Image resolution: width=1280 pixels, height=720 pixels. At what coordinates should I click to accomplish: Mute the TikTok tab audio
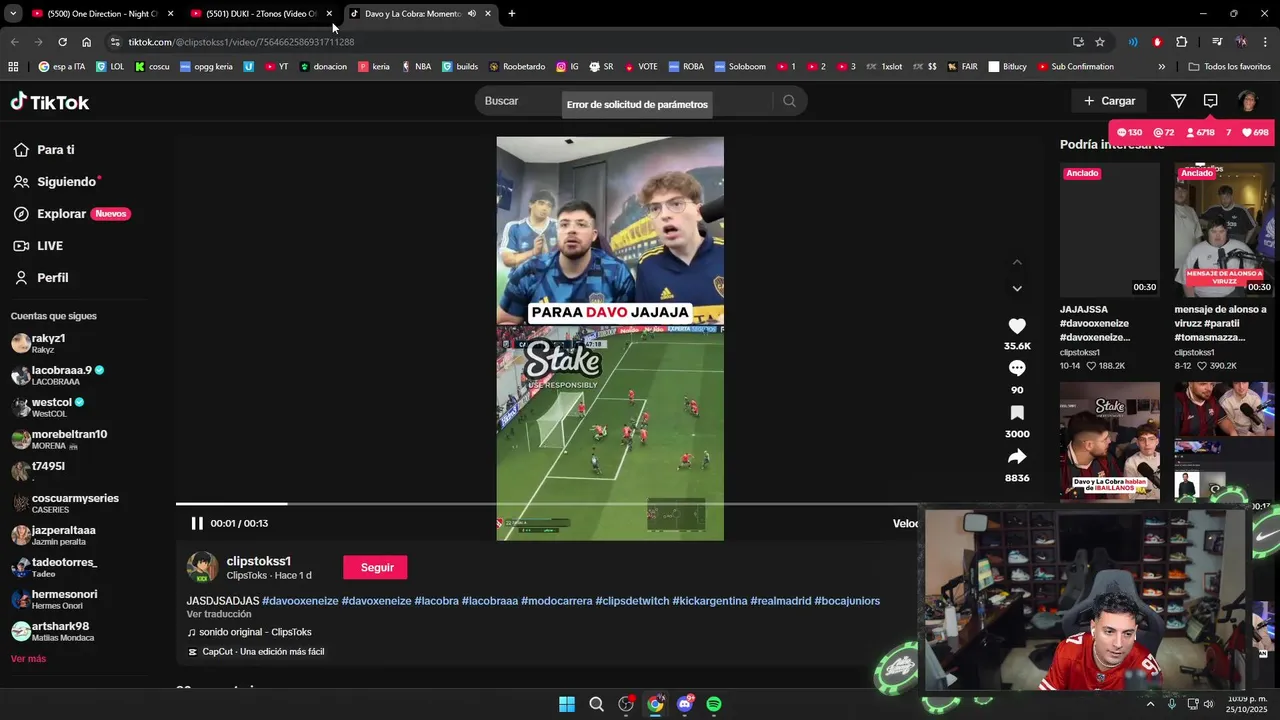point(471,14)
